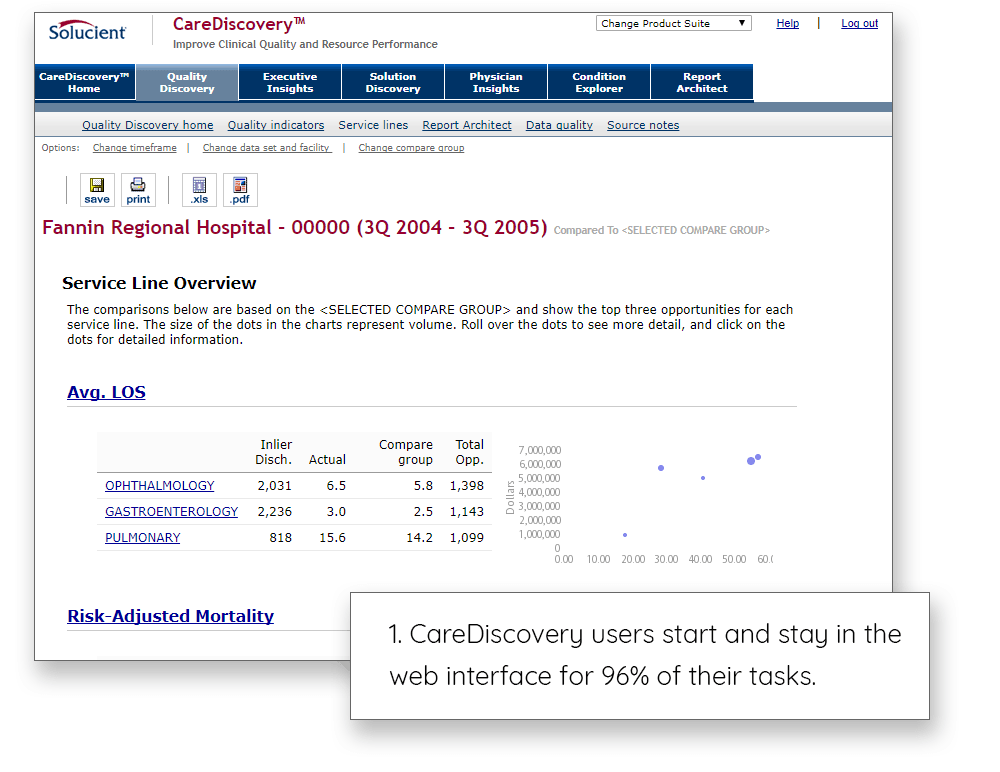The height and width of the screenshot is (772, 1000).
Task: Click Pulmonary Actual value 15.6
Action: tap(332, 538)
